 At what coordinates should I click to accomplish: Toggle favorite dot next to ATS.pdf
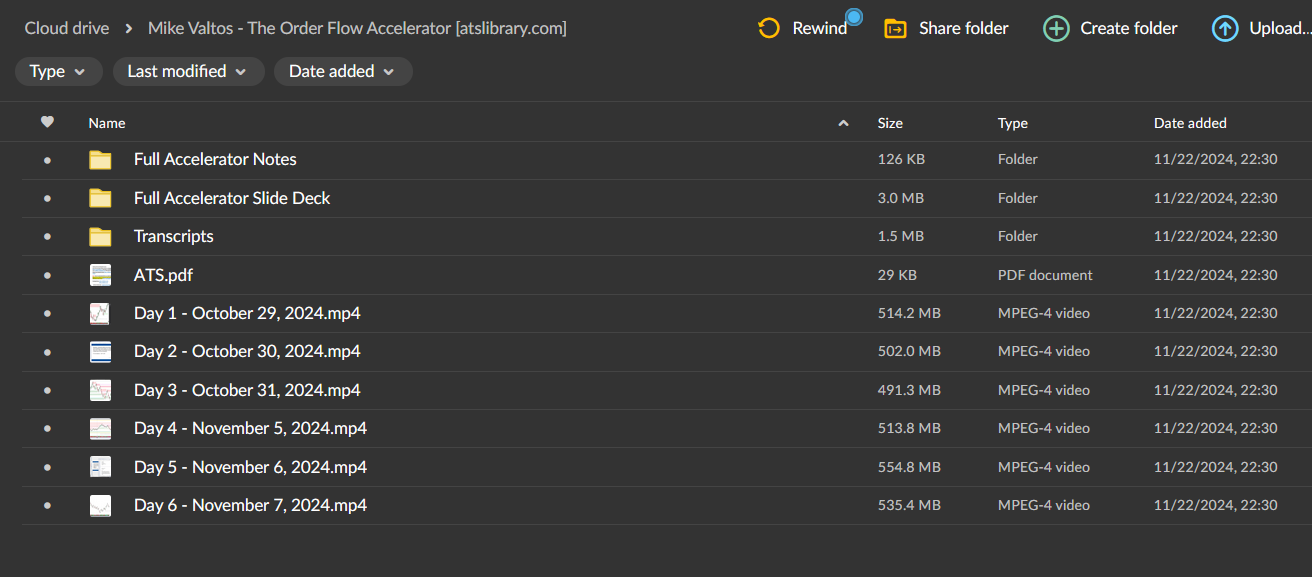(x=47, y=274)
